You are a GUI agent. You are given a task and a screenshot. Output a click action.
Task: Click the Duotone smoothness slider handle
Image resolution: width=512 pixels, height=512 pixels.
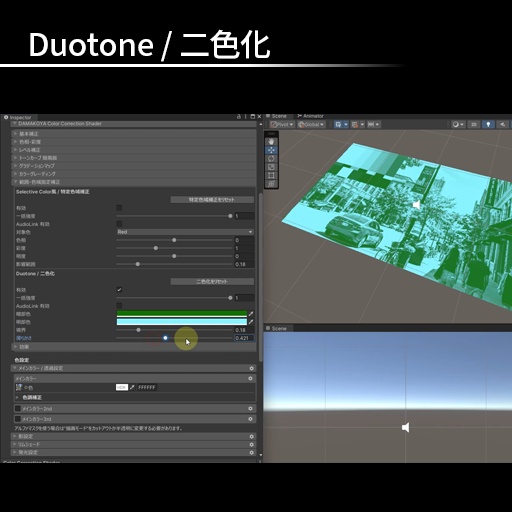click(165, 338)
